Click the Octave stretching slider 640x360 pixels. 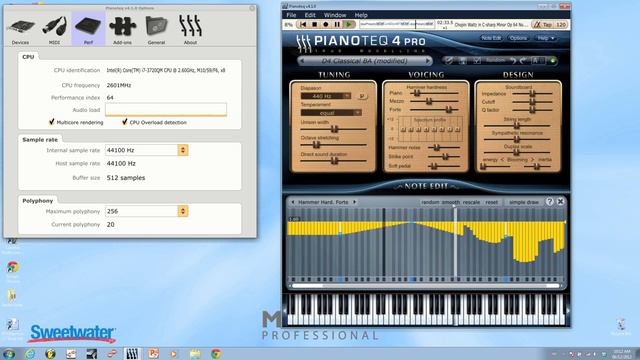tap(333, 145)
